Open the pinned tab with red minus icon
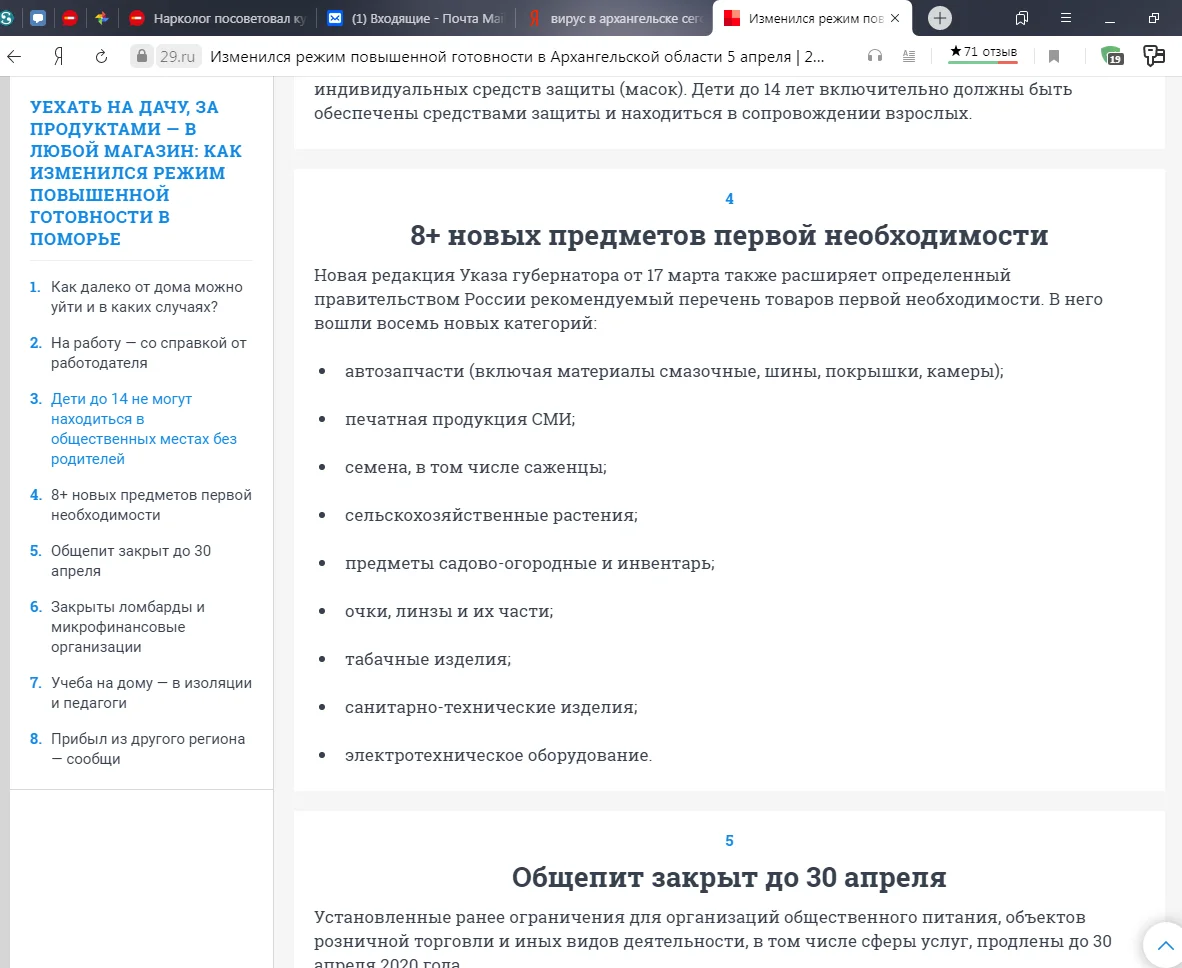Screen dimensions: 1182x968 pos(69,18)
